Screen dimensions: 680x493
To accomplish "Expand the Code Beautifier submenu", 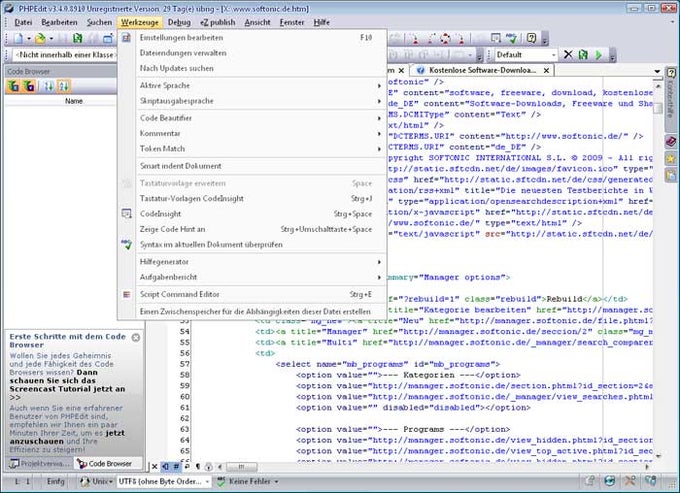I will [252, 118].
